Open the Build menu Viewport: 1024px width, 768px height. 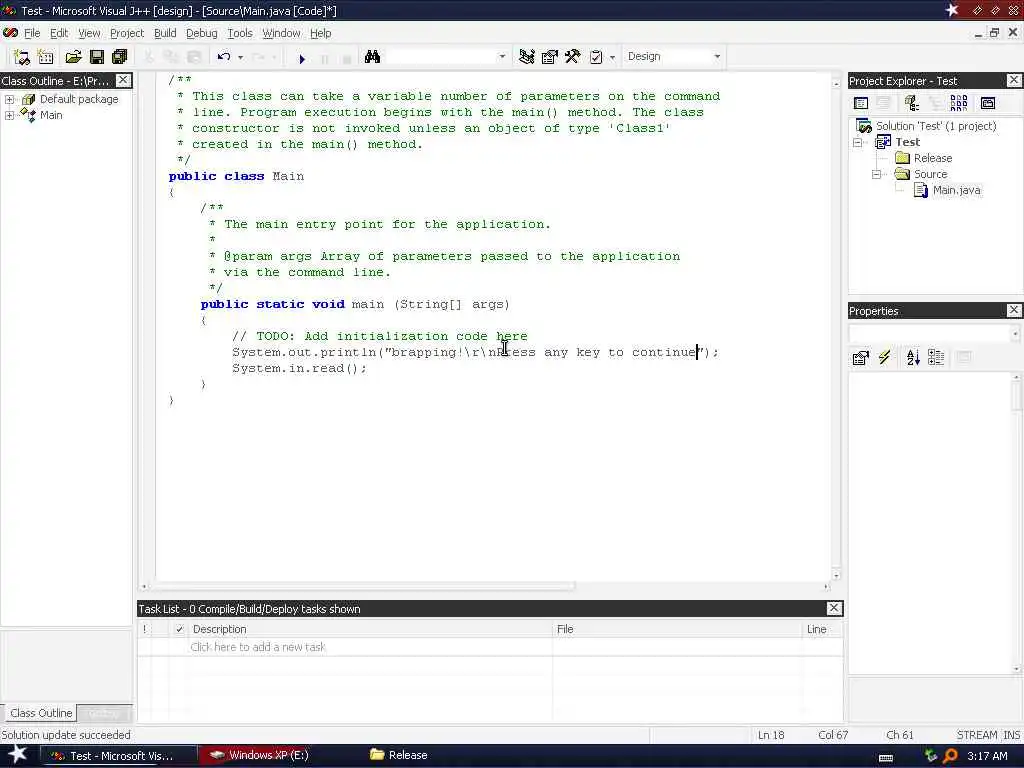[165, 33]
